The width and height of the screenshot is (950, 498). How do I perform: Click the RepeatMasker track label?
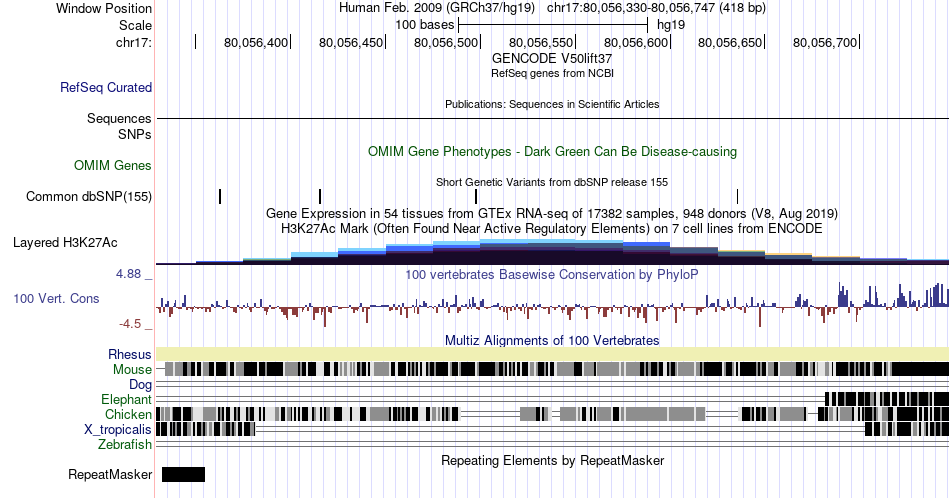pyautogui.click(x=110, y=474)
